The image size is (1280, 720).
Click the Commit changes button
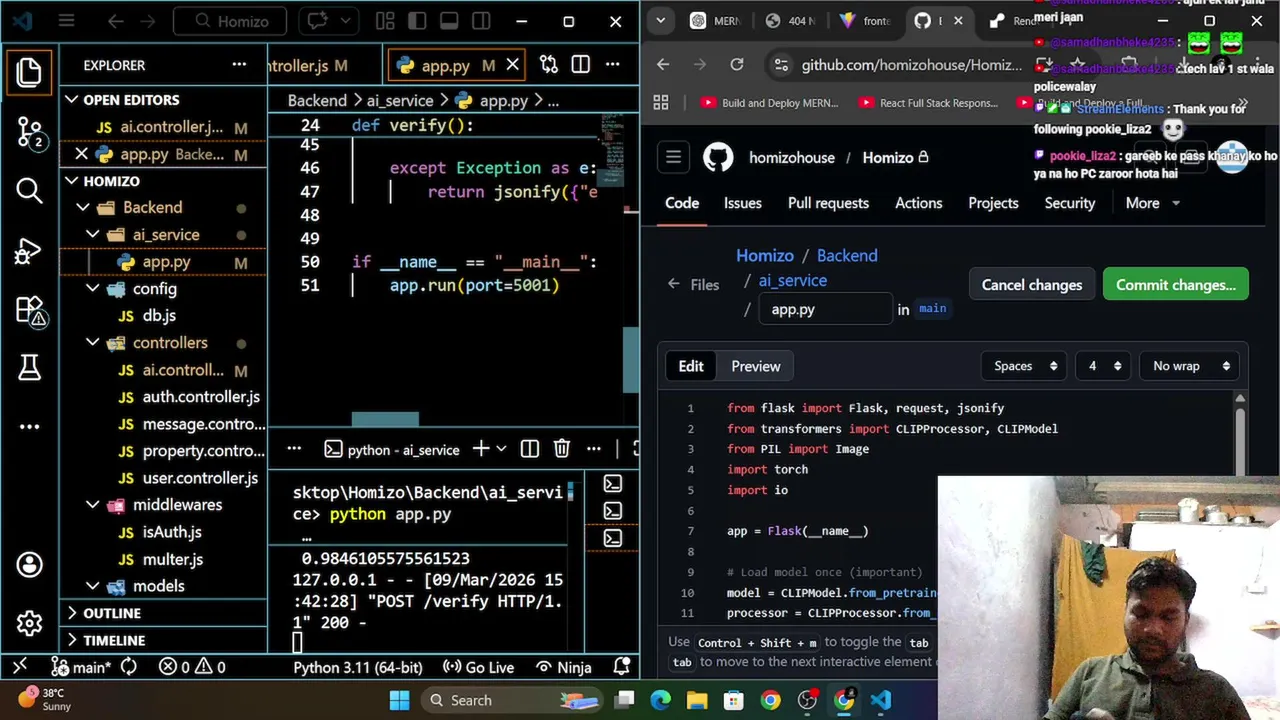1175,285
